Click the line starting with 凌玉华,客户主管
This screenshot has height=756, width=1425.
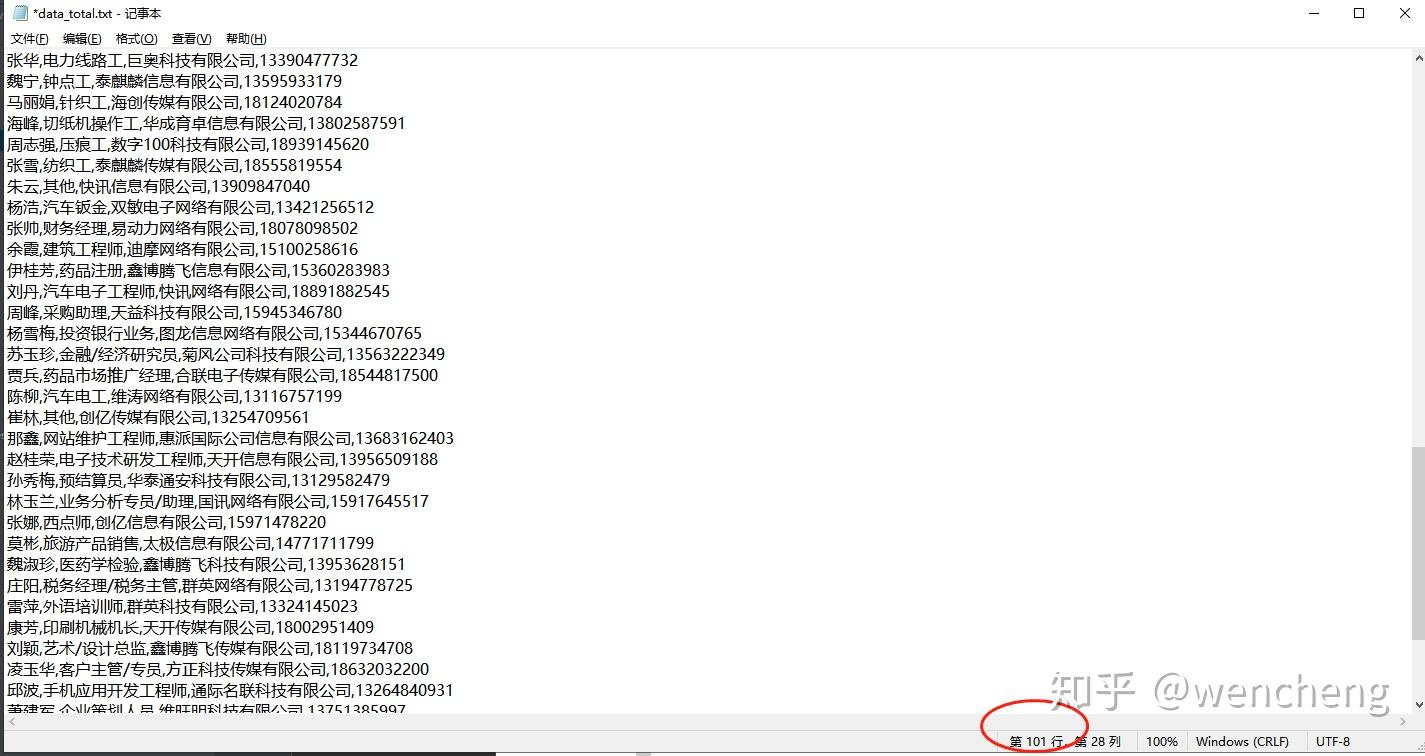point(218,669)
